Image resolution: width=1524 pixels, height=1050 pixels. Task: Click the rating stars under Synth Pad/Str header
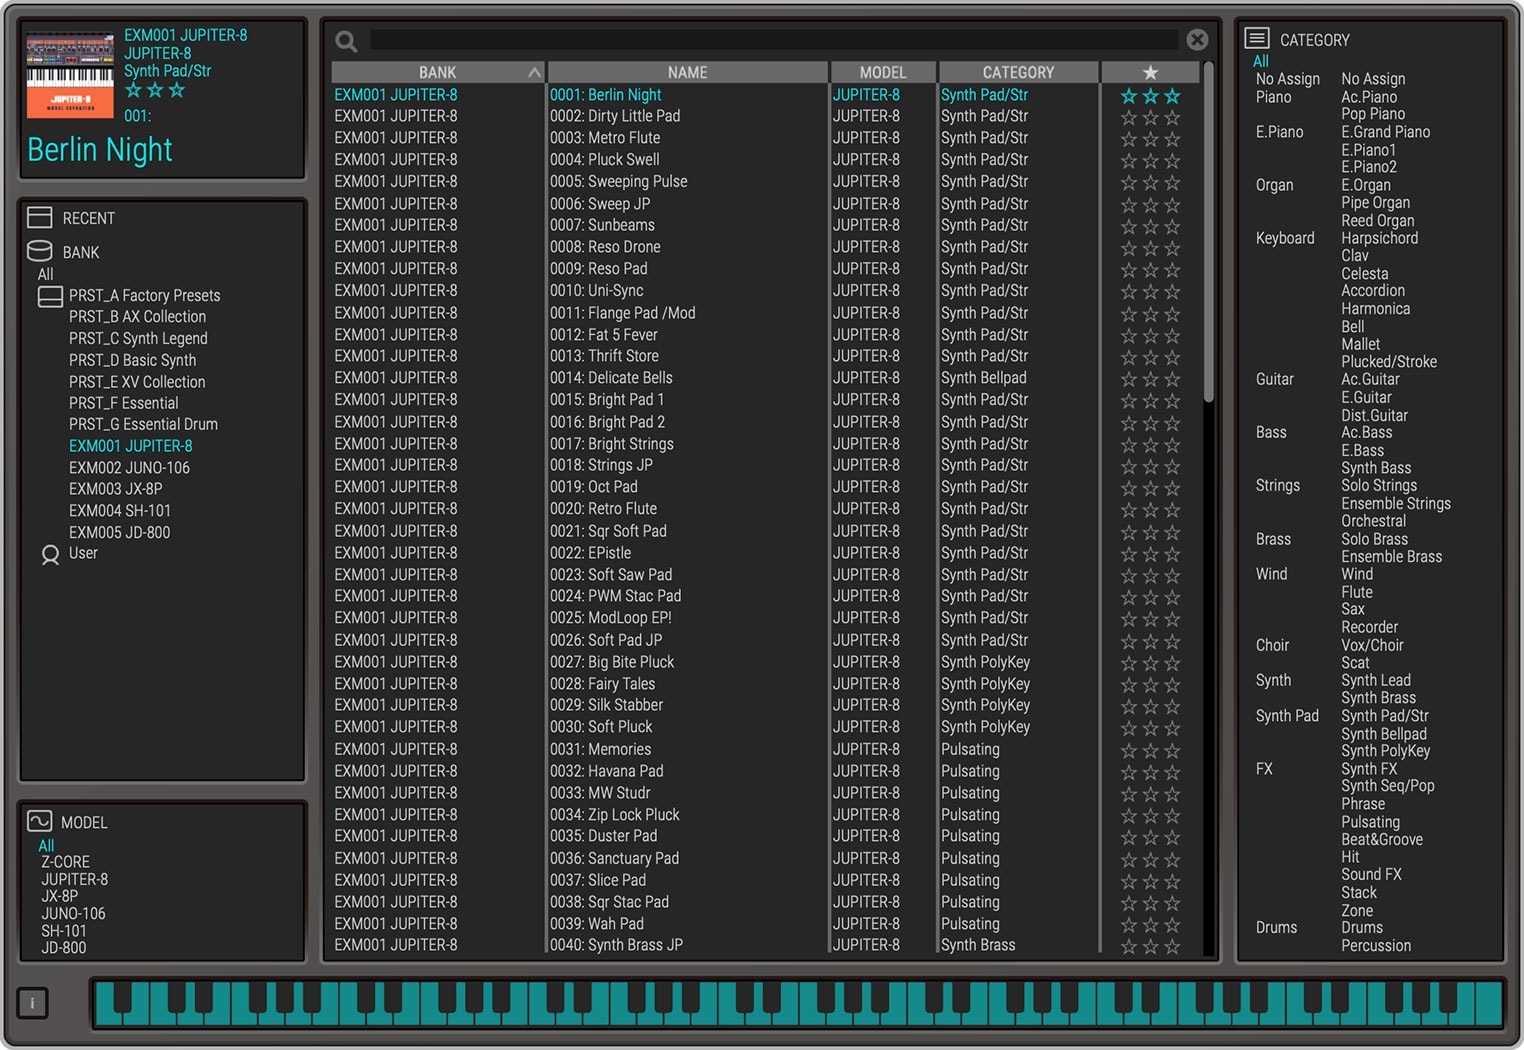click(155, 90)
